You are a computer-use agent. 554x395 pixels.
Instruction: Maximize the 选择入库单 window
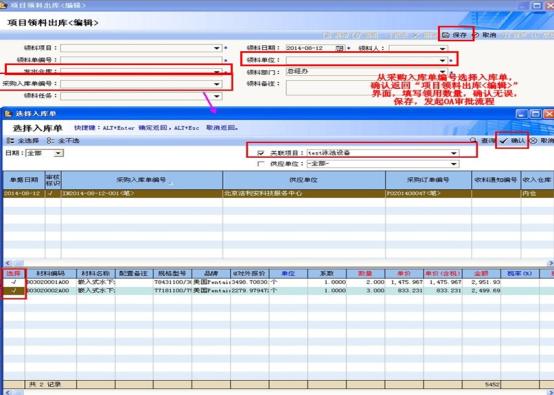536,114
